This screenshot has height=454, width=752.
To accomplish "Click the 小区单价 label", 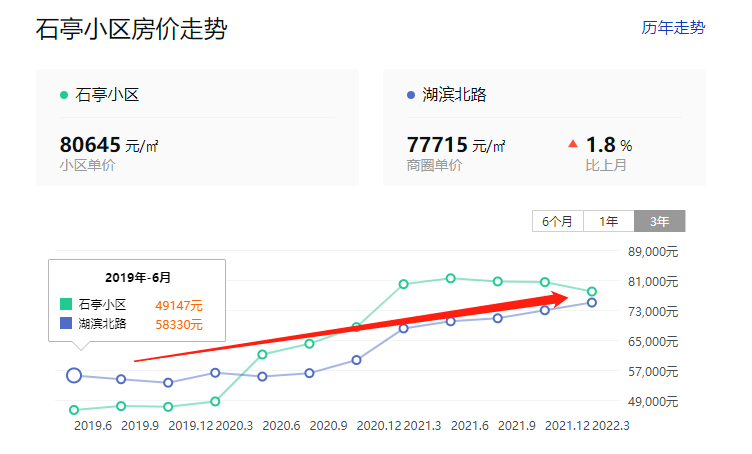I will (87, 165).
